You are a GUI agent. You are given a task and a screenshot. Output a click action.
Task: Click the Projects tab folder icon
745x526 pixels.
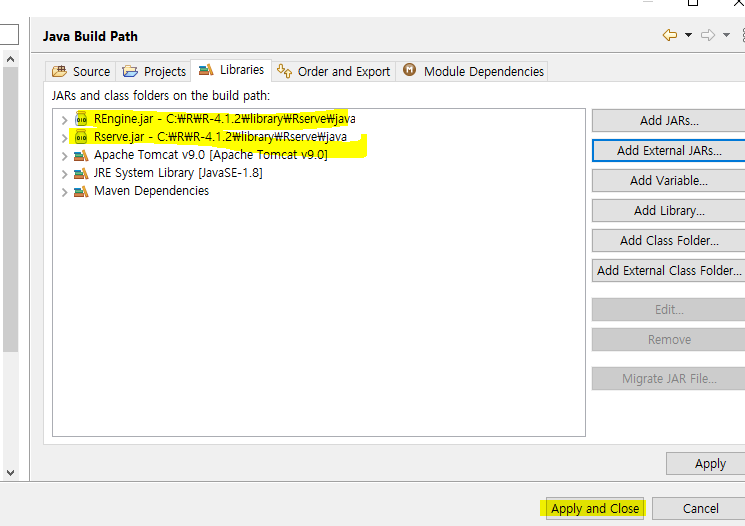130,71
